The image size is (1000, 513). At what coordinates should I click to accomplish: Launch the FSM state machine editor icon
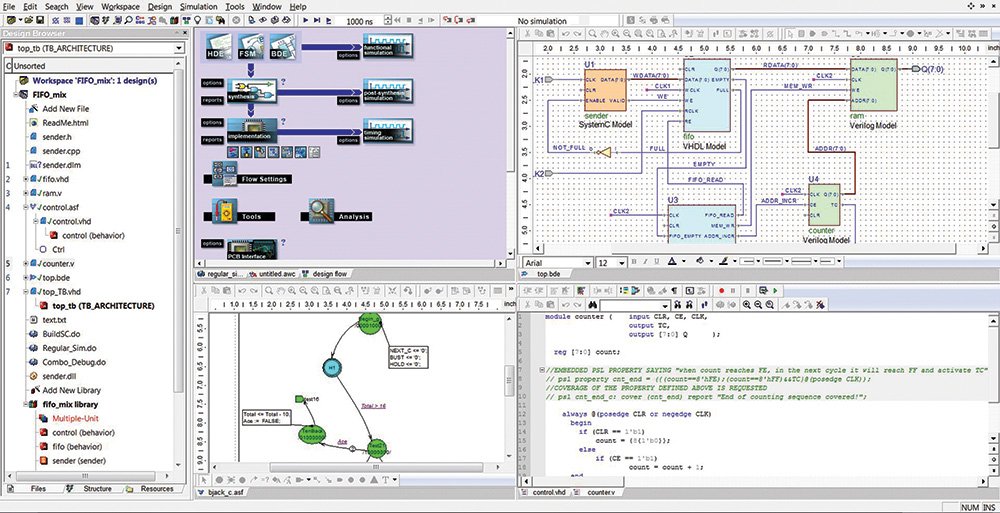click(x=251, y=48)
